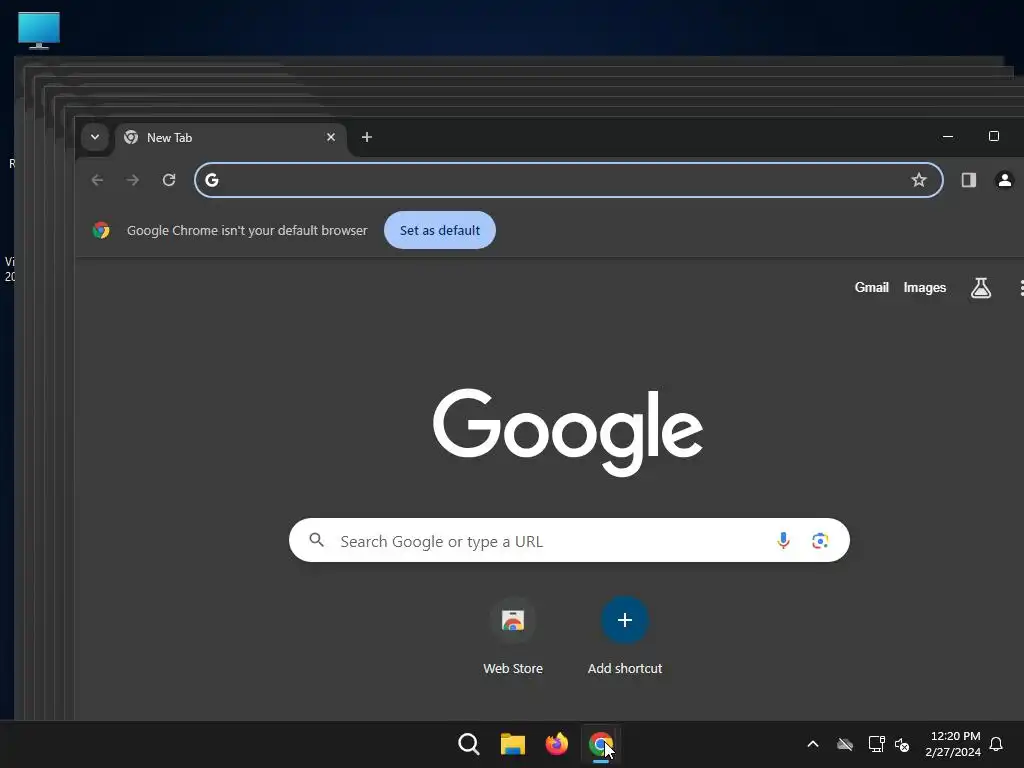Screen dimensions: 1024x768
Task: Launch Firefox from the taskbar
Action: point(556,744)
